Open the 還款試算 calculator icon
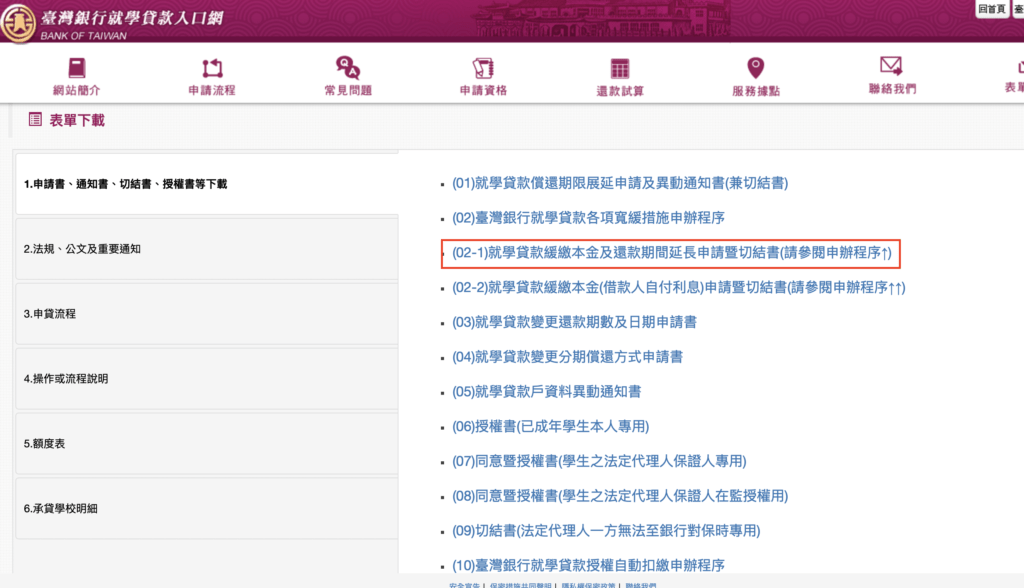 pyautogui.click(x=620, y=69)
